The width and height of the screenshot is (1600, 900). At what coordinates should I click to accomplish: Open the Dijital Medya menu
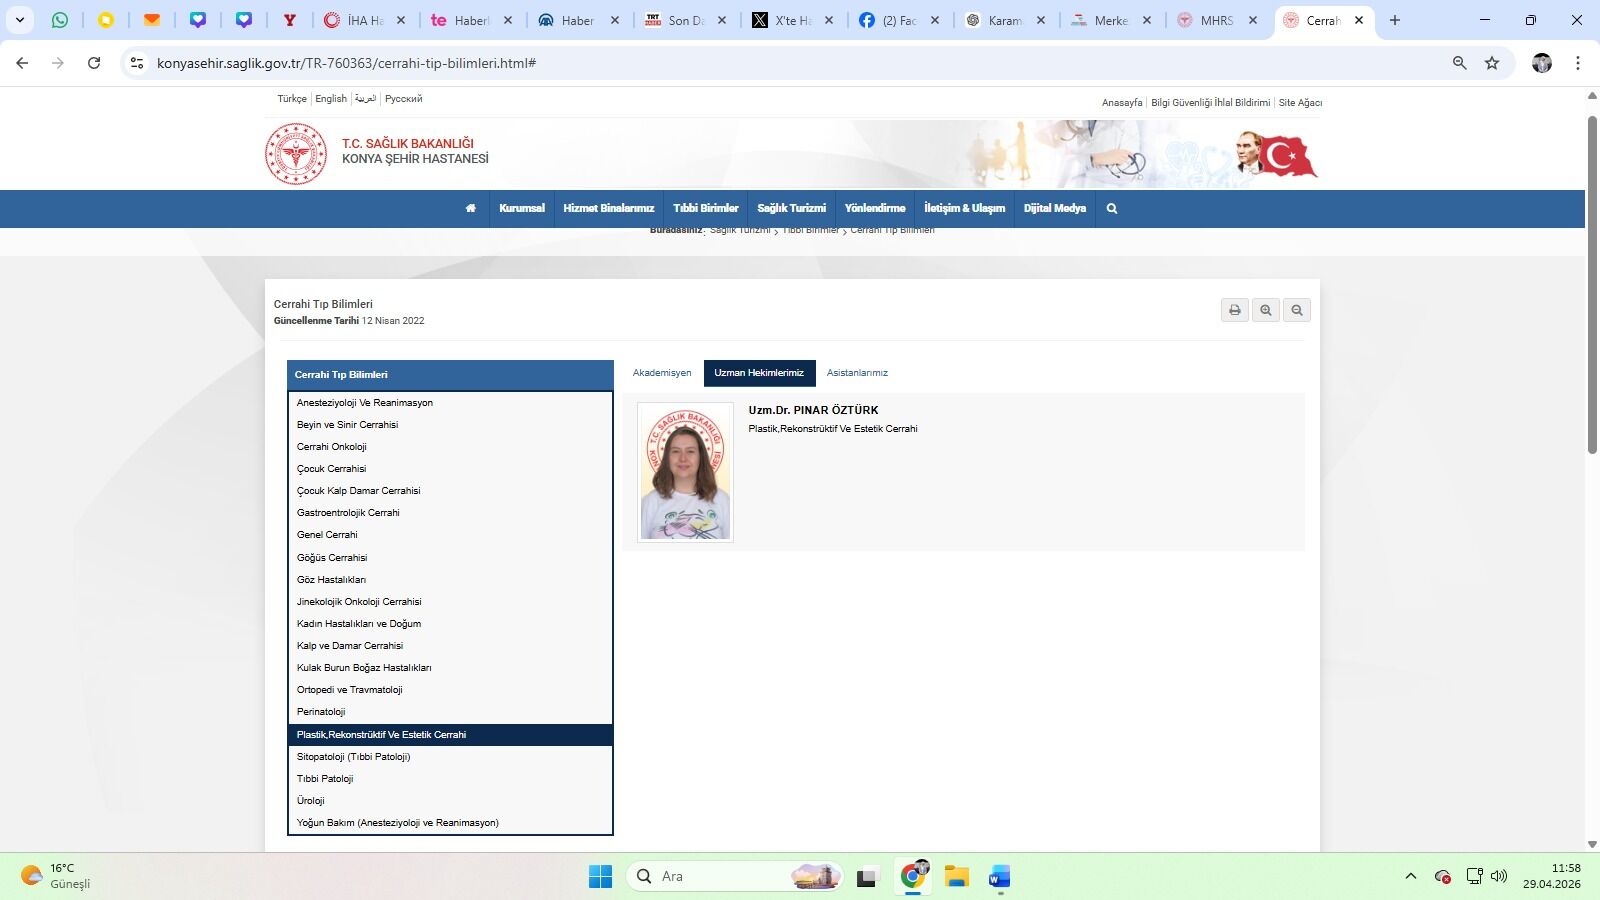click(1055, 208)
